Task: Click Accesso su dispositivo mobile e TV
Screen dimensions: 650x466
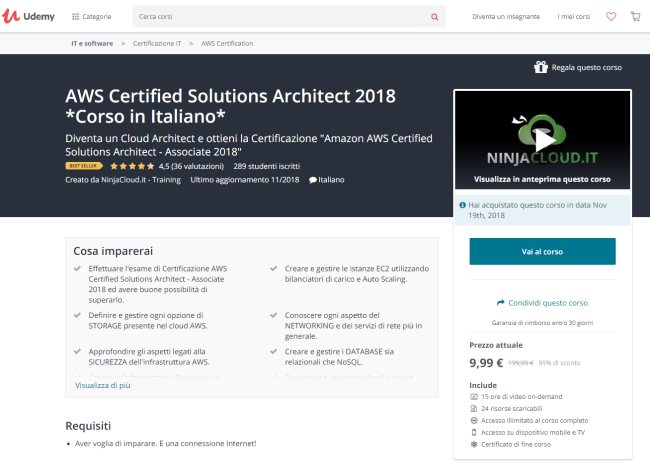Action: pos(533,432)
